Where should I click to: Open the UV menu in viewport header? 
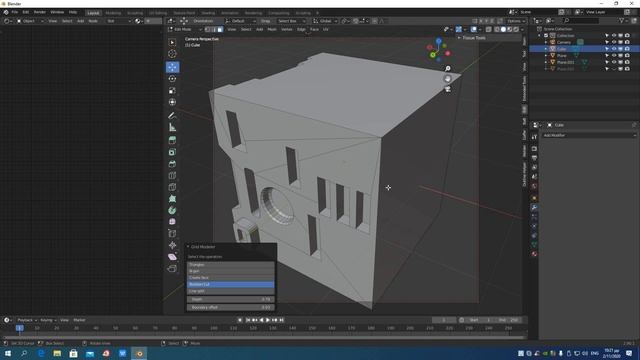(x=325, y=29)
